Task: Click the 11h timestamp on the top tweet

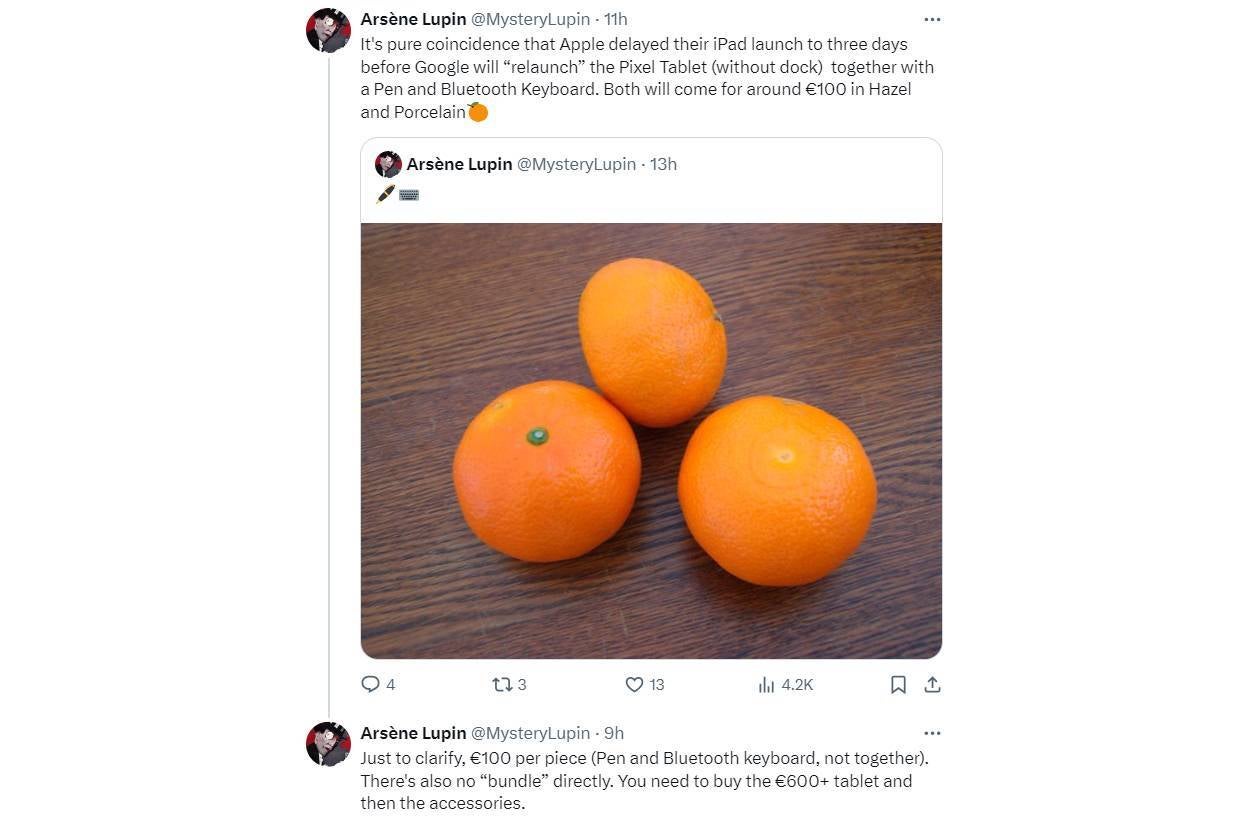Action: 615,19
